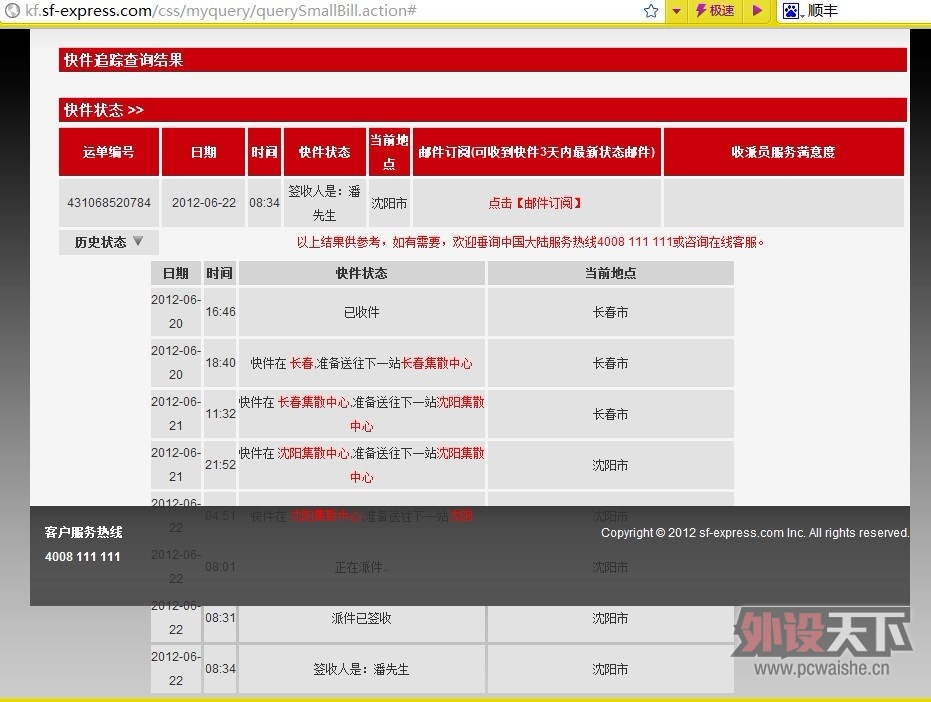Click the 运单编号 column header
The image size is (931, 702).
tap(109, 152)
